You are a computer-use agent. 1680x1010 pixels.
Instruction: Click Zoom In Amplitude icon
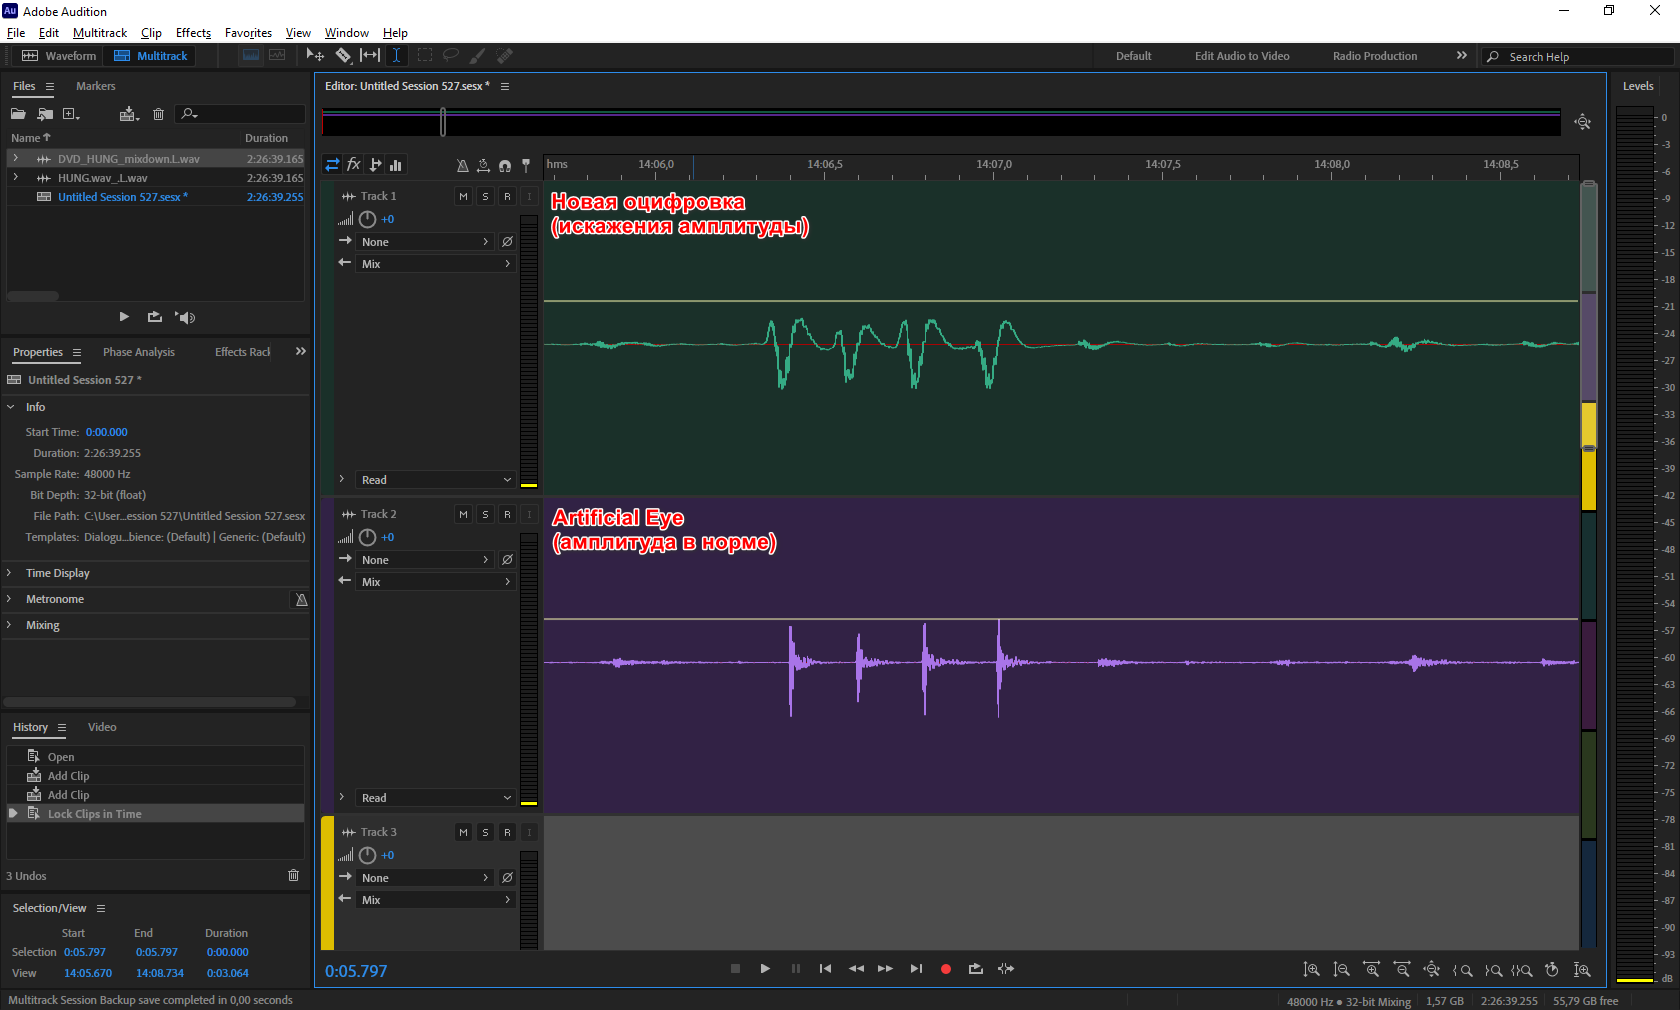tap(1311, 970)
